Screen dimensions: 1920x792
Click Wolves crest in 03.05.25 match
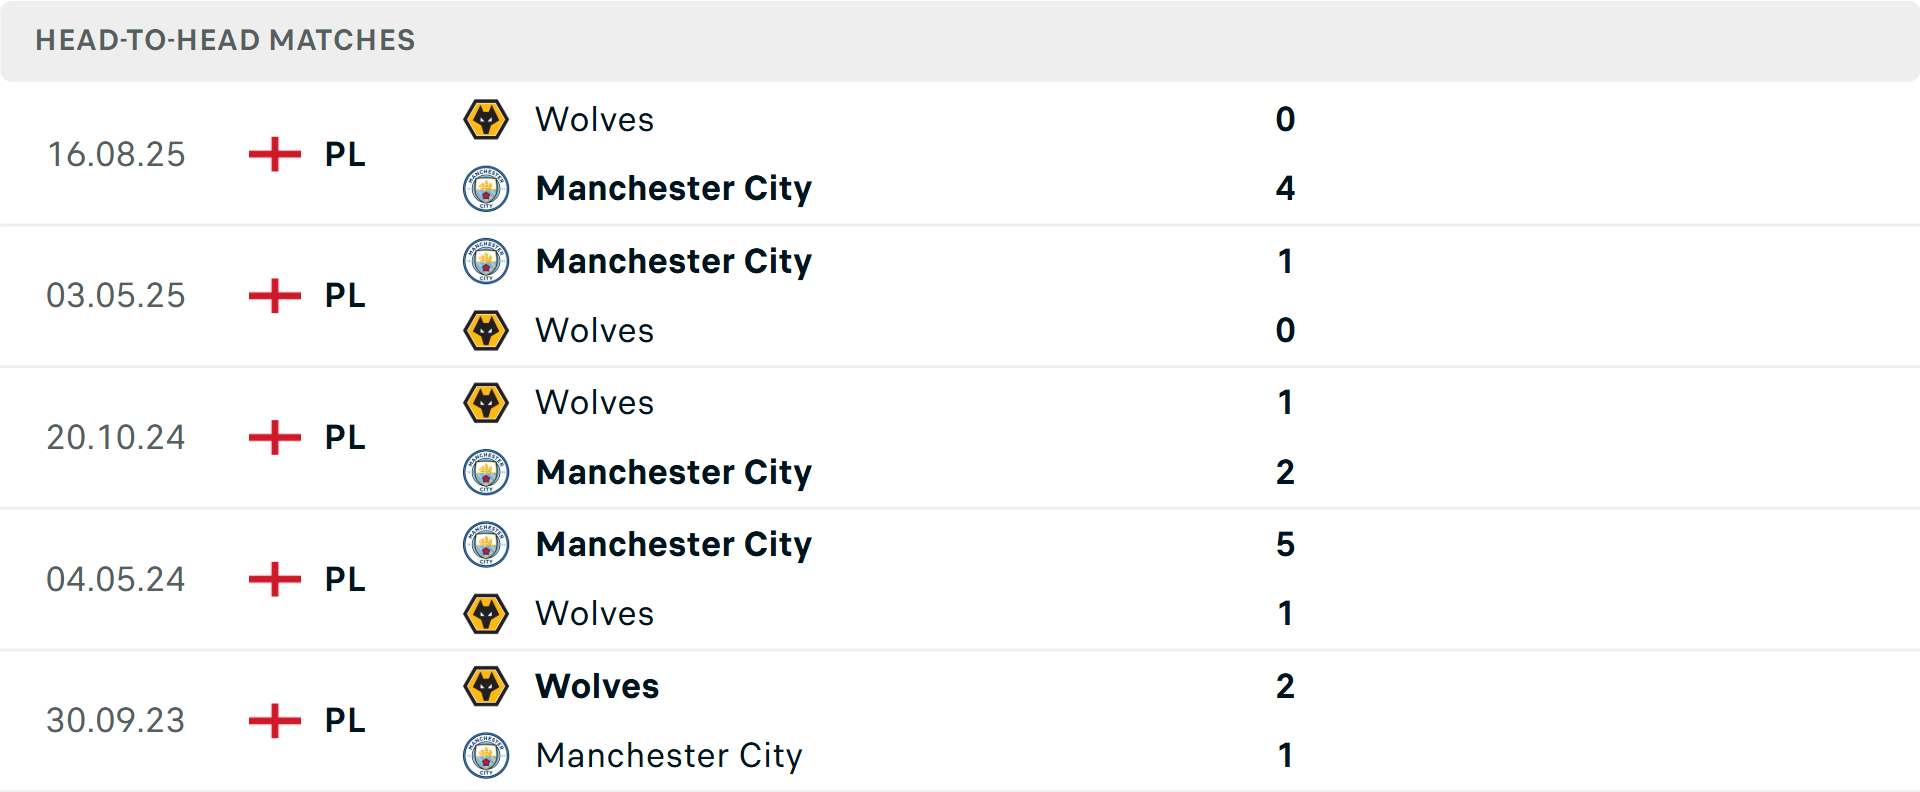[486, 331]
